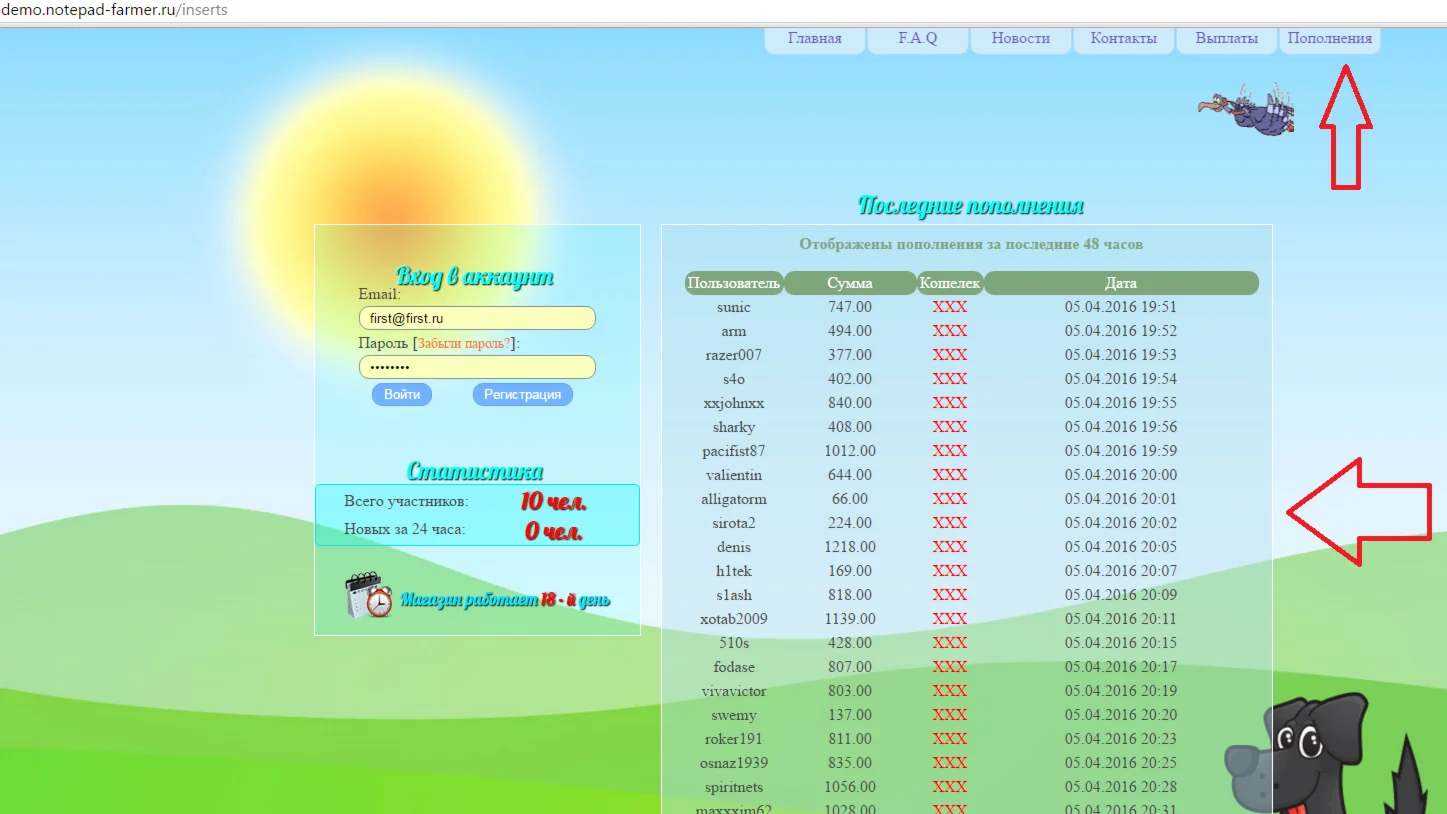Click the 510s username
Screen dimensions: 1447x814
[734, 643]
